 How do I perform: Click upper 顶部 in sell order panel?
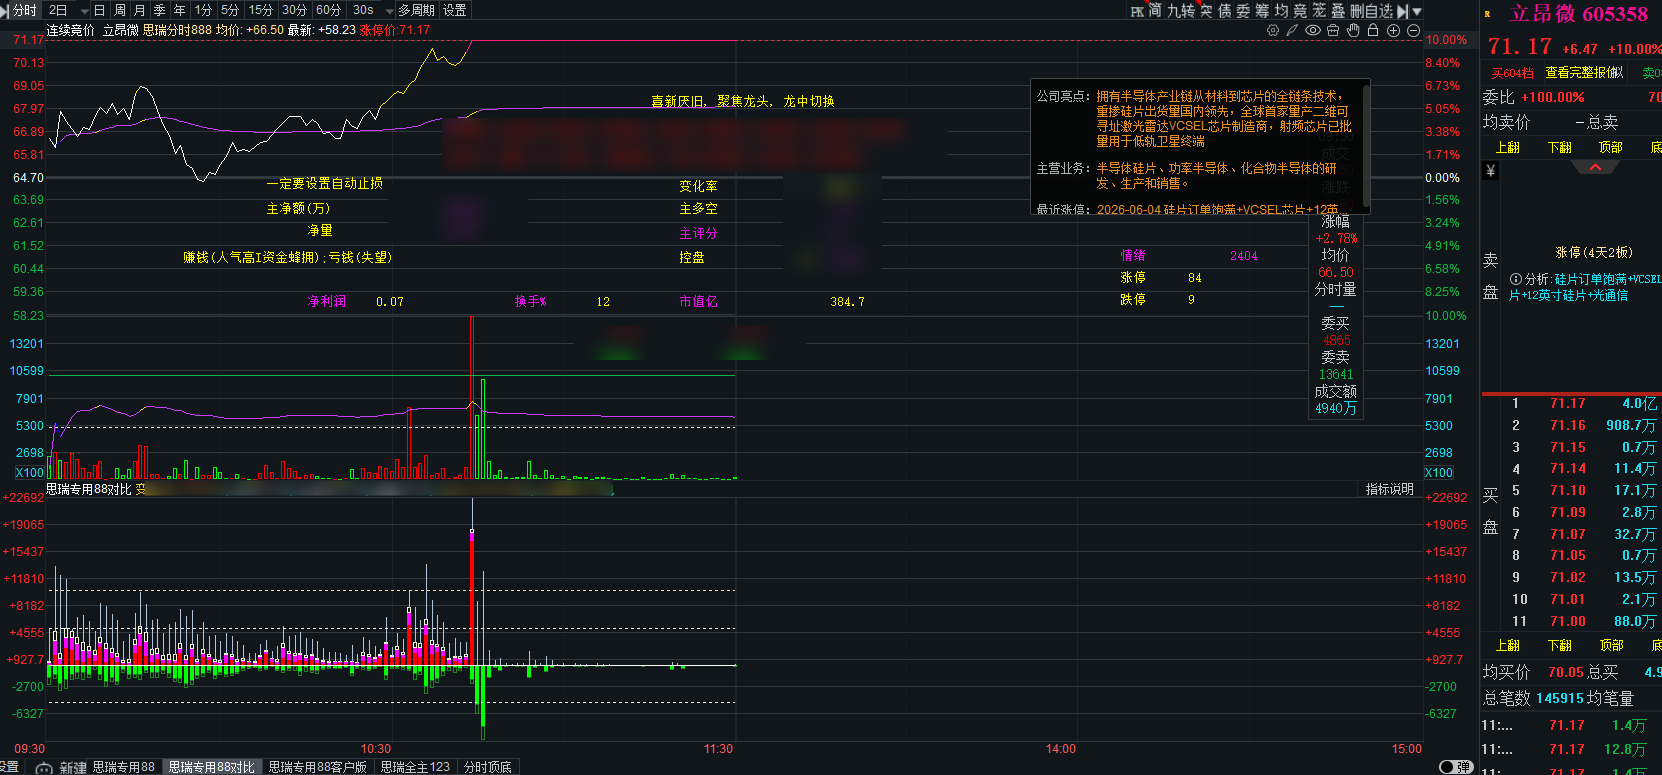pyautogui.click(x=1611, y=147)
